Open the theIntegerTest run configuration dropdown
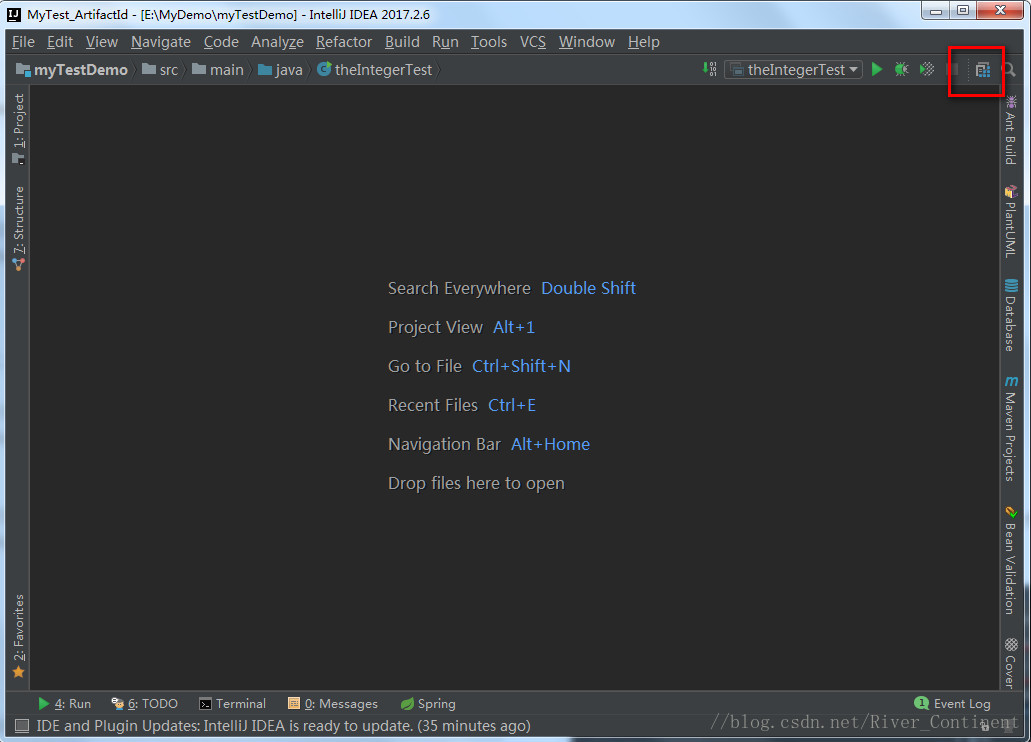The image size is (1031, 742). 794,69
